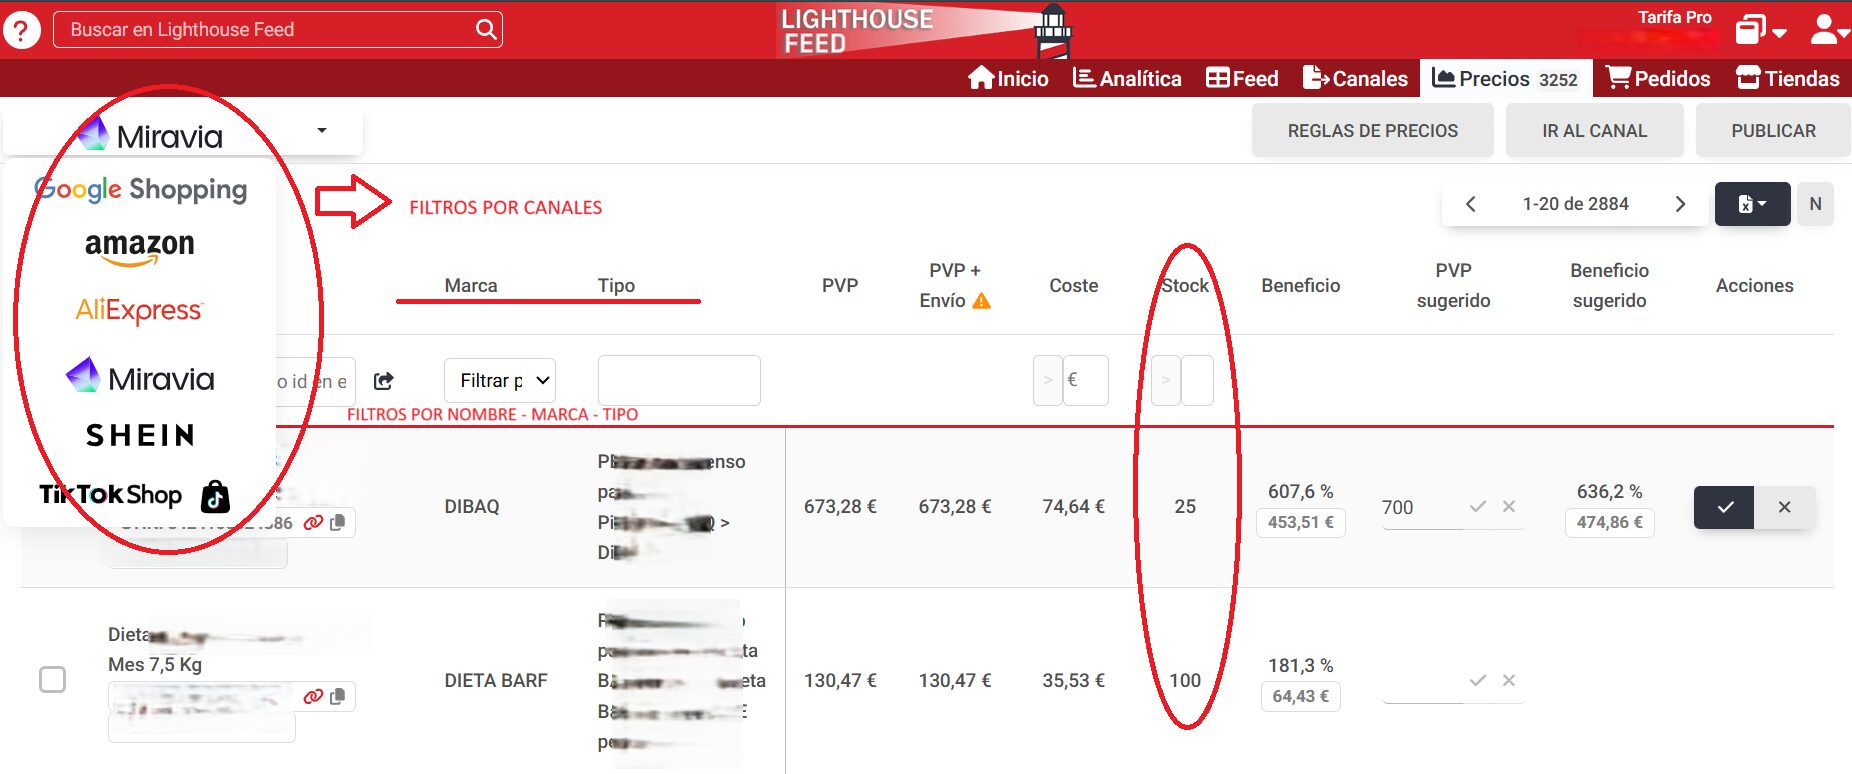Focus the Stock filter input field
The image size is (1852, 774).
click(1197, 380)
